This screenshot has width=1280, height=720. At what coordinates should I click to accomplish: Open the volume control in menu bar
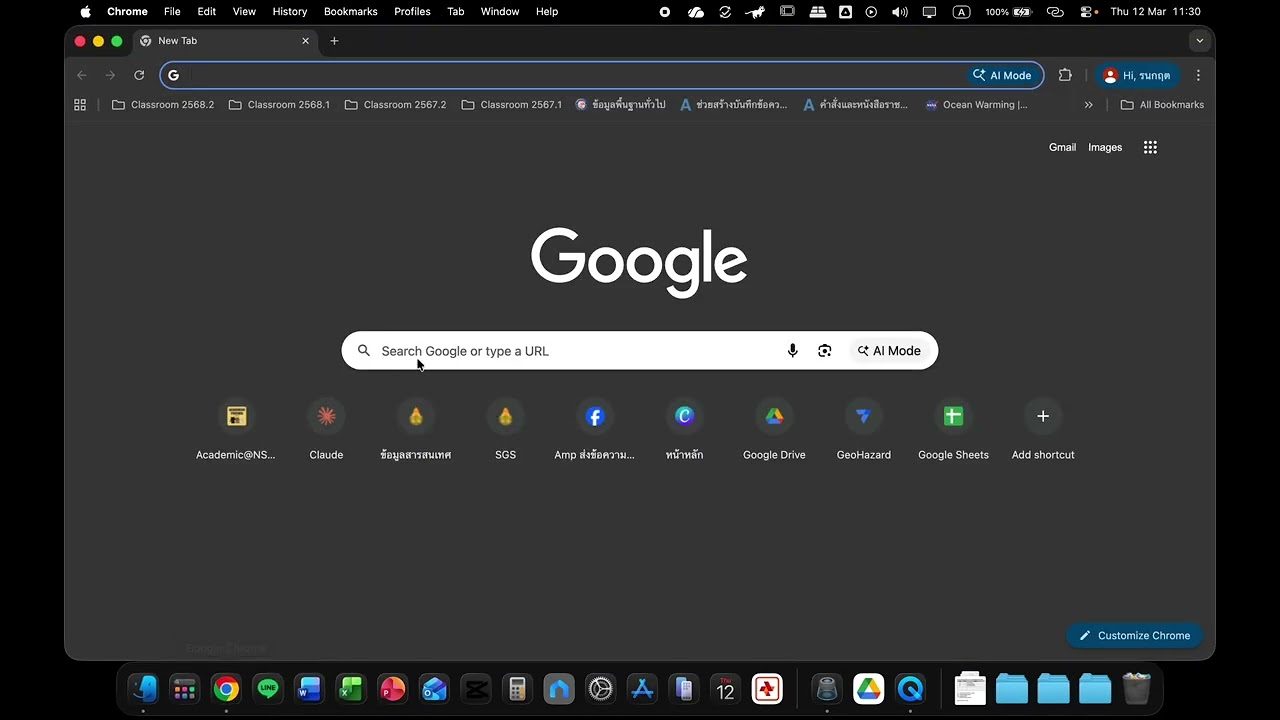tap(900, 12)
